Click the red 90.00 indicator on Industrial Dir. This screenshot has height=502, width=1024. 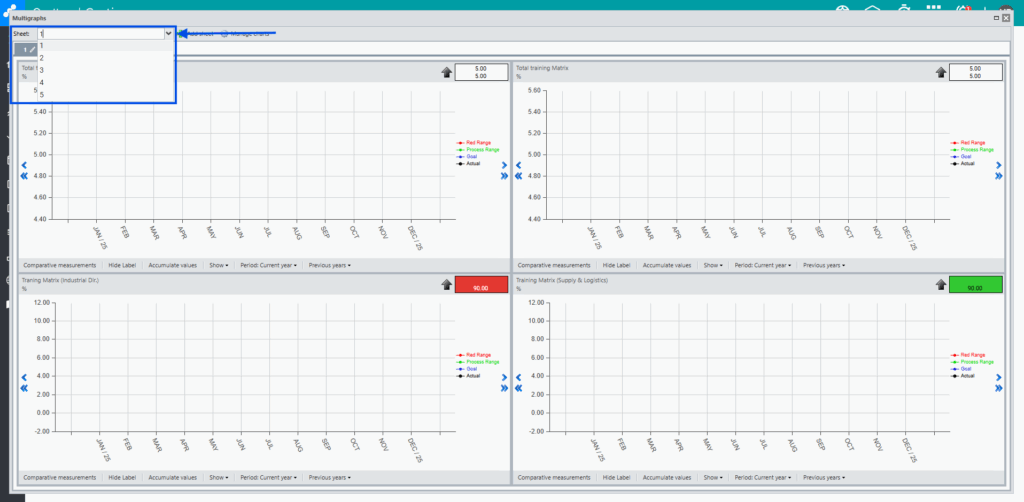click(481, 285)
